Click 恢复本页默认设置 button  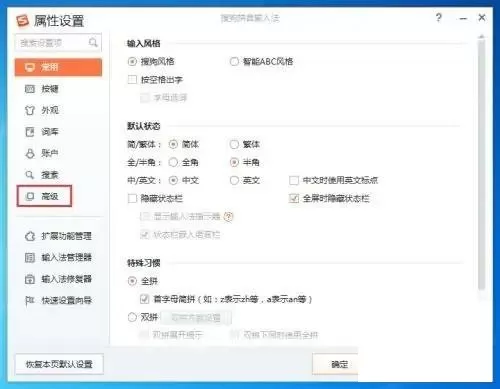pyautogui.click(x=59, y=364)
